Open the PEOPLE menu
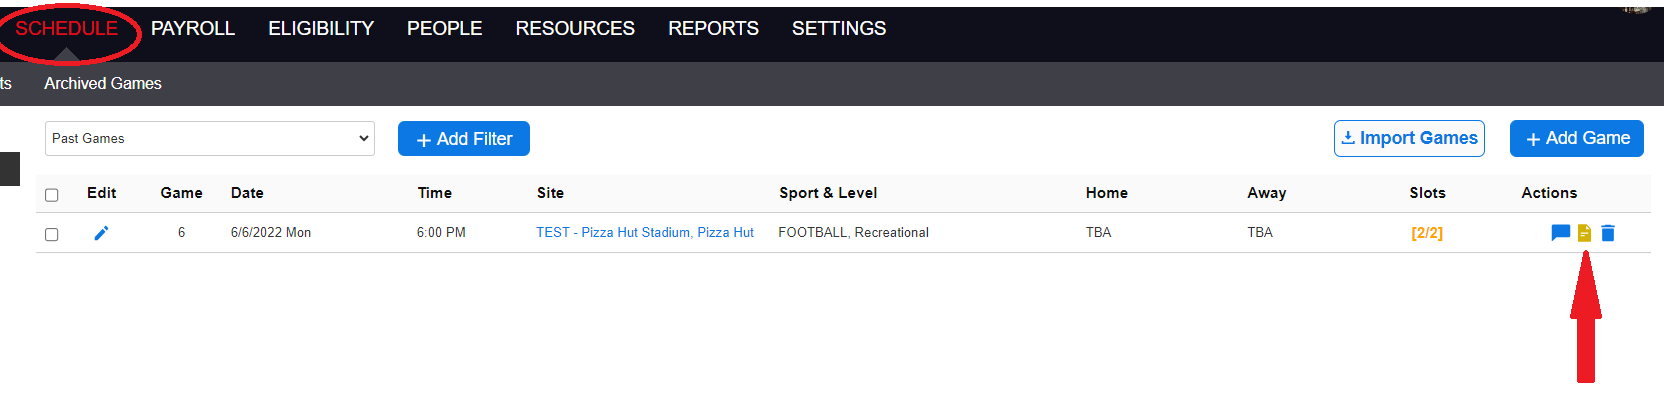The image size is (1664, 398). [445, 29]
